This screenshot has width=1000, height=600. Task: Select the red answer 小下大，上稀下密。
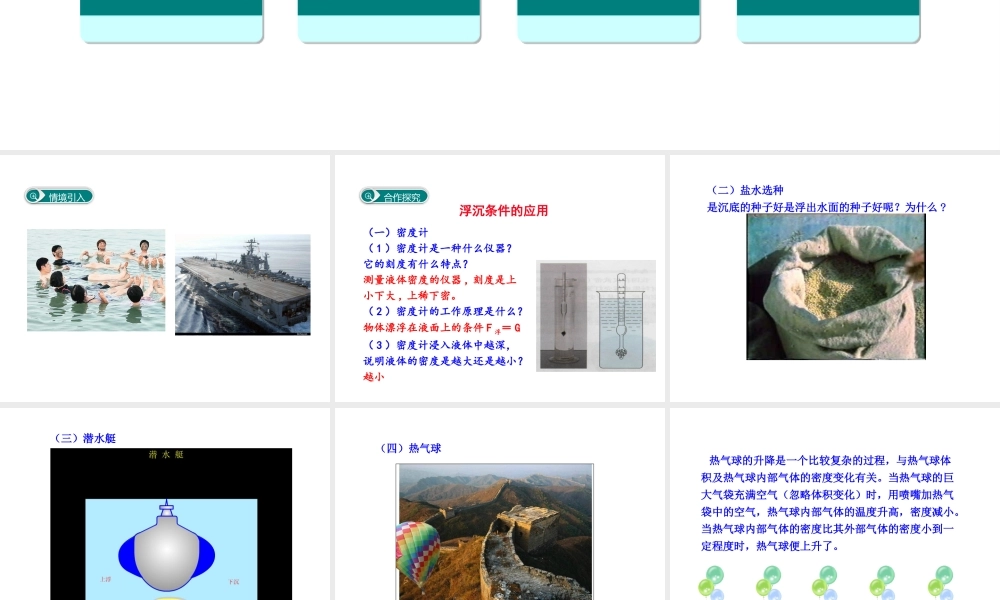coord(411,296)
